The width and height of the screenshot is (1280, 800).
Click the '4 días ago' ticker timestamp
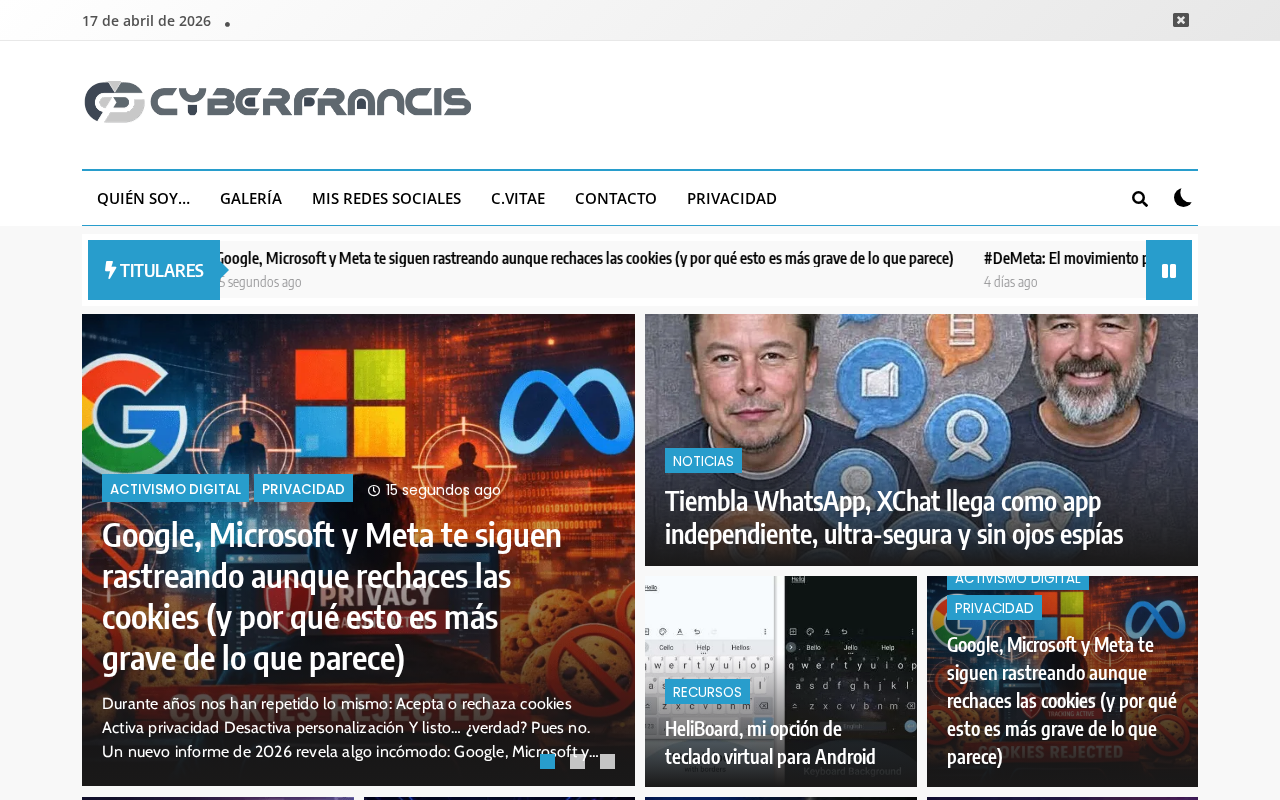click(1010, 282)
